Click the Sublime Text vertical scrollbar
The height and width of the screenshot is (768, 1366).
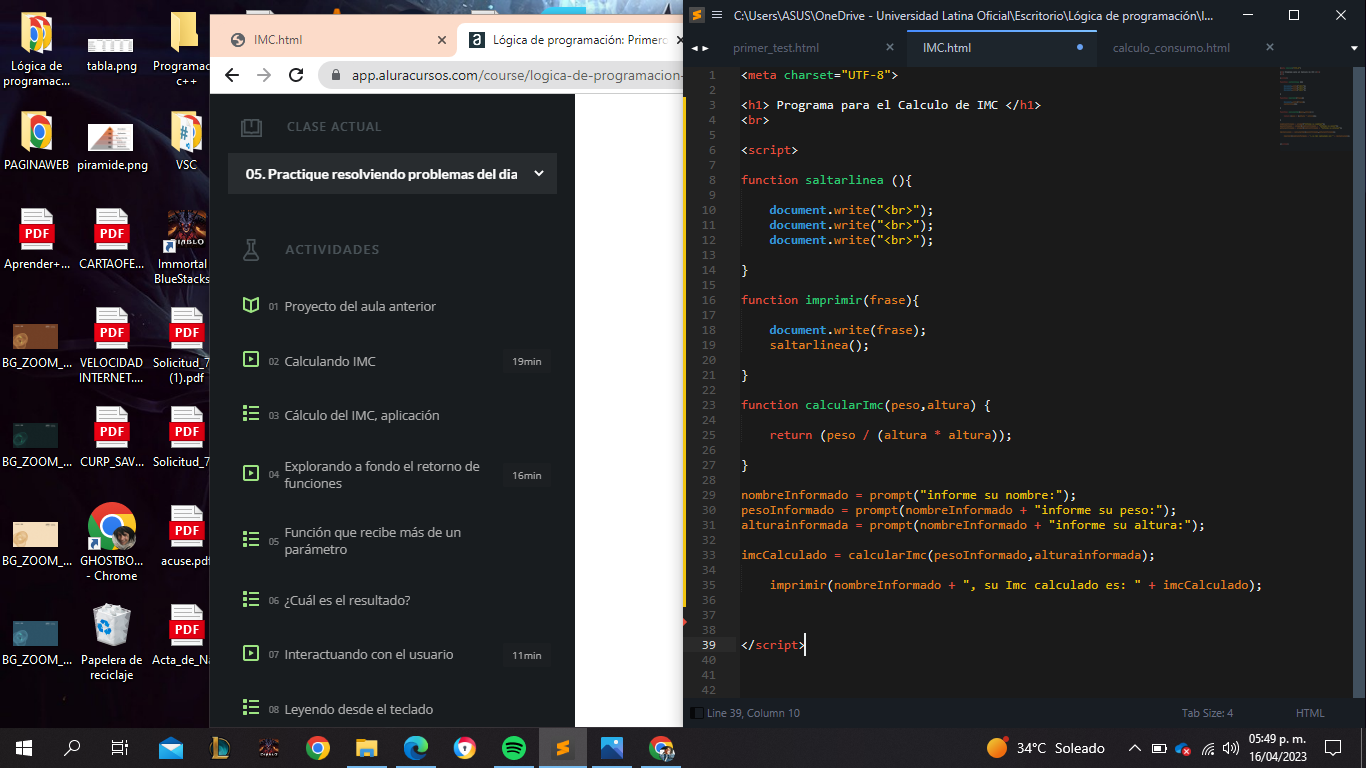point(1359,380)
